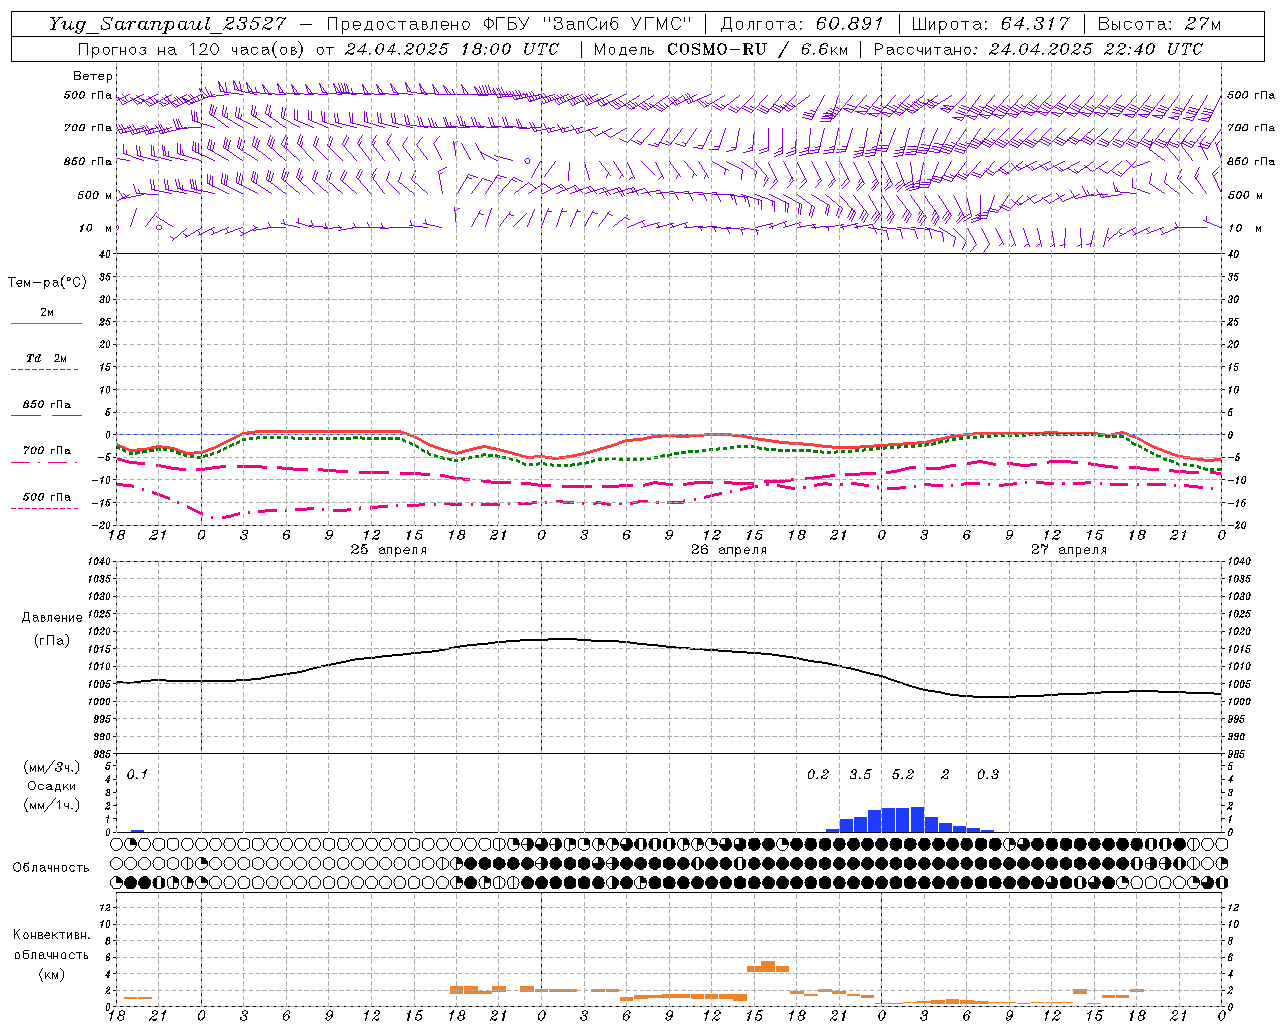
Task: Select the longitude value 60.891
Action: click(x=850, y=24)
